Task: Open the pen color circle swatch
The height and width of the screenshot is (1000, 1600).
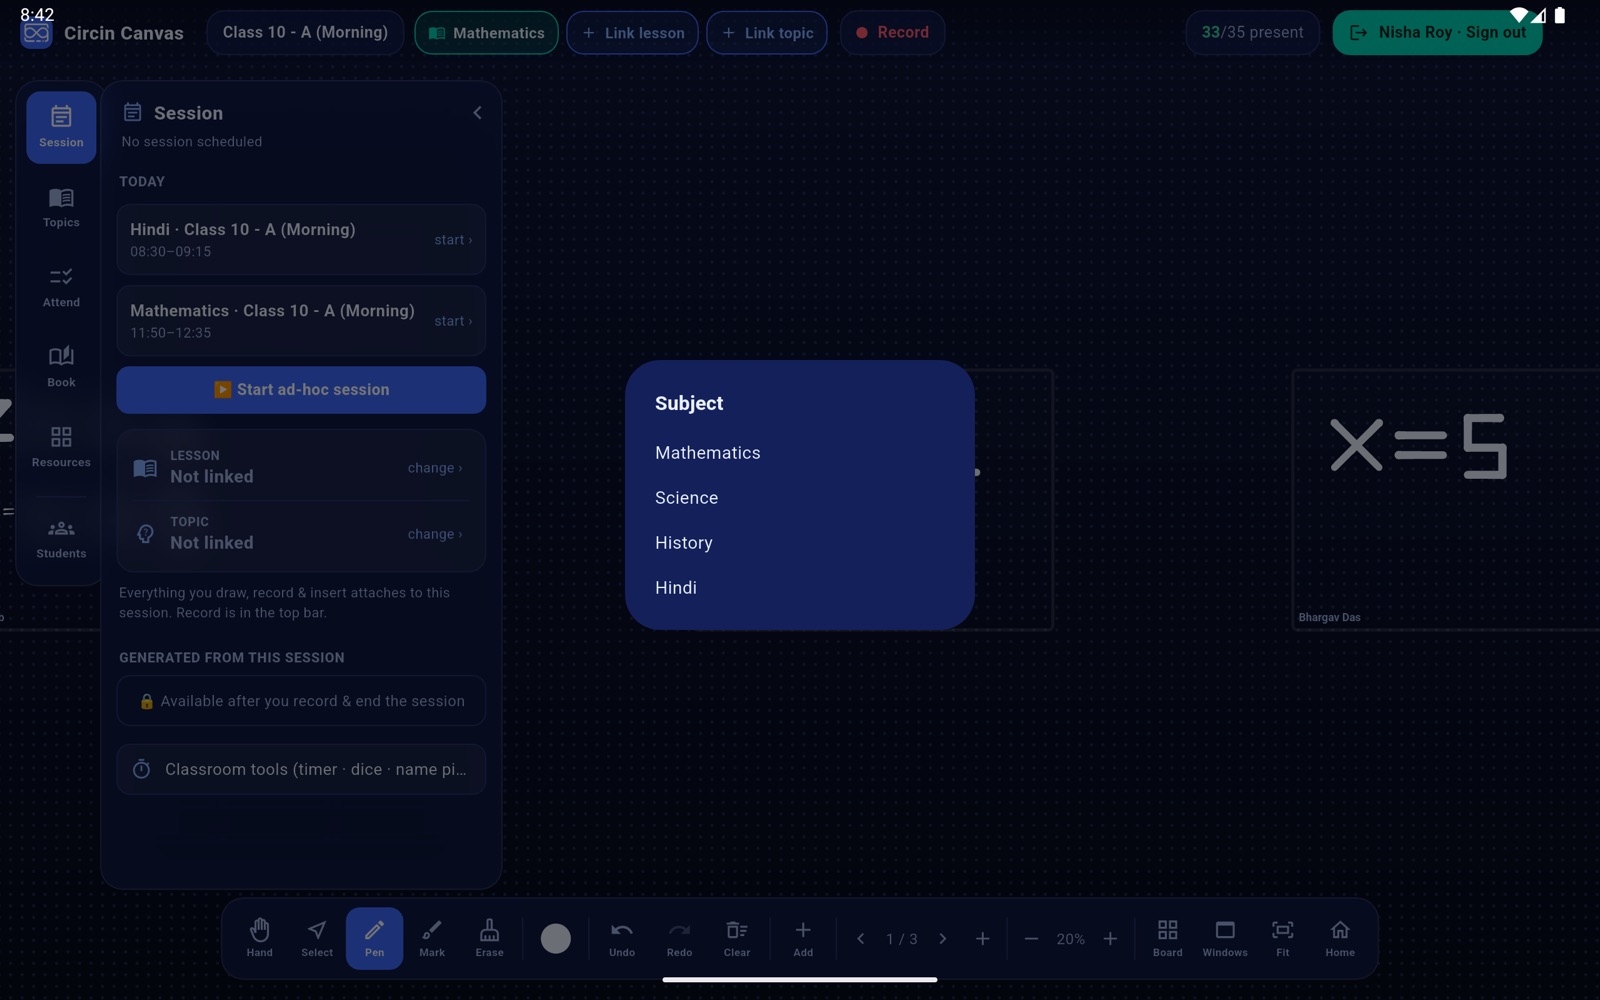Action: coord(556,938)
